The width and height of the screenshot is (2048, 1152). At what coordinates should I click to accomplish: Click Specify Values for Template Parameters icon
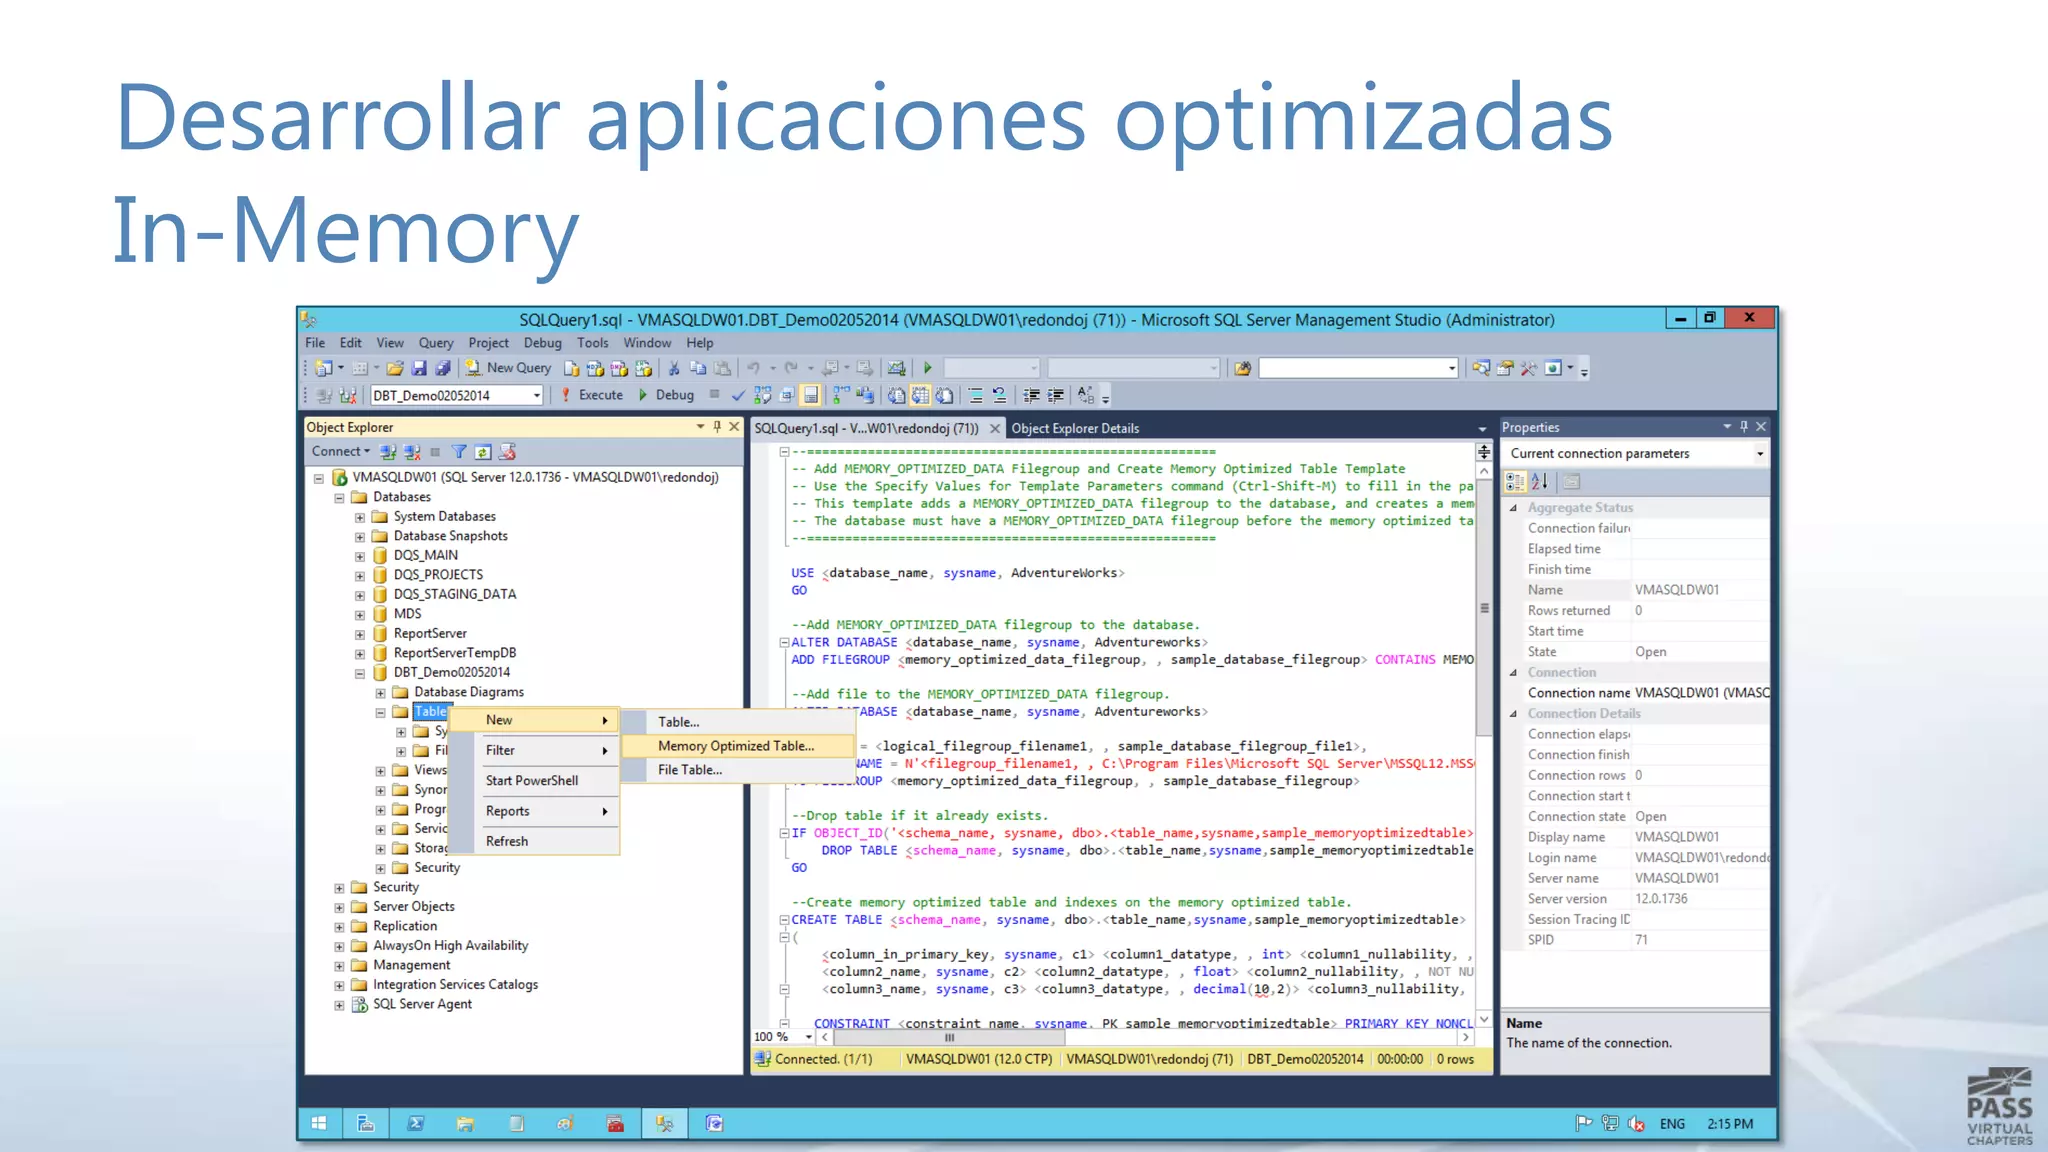(x=1086, y=395)
